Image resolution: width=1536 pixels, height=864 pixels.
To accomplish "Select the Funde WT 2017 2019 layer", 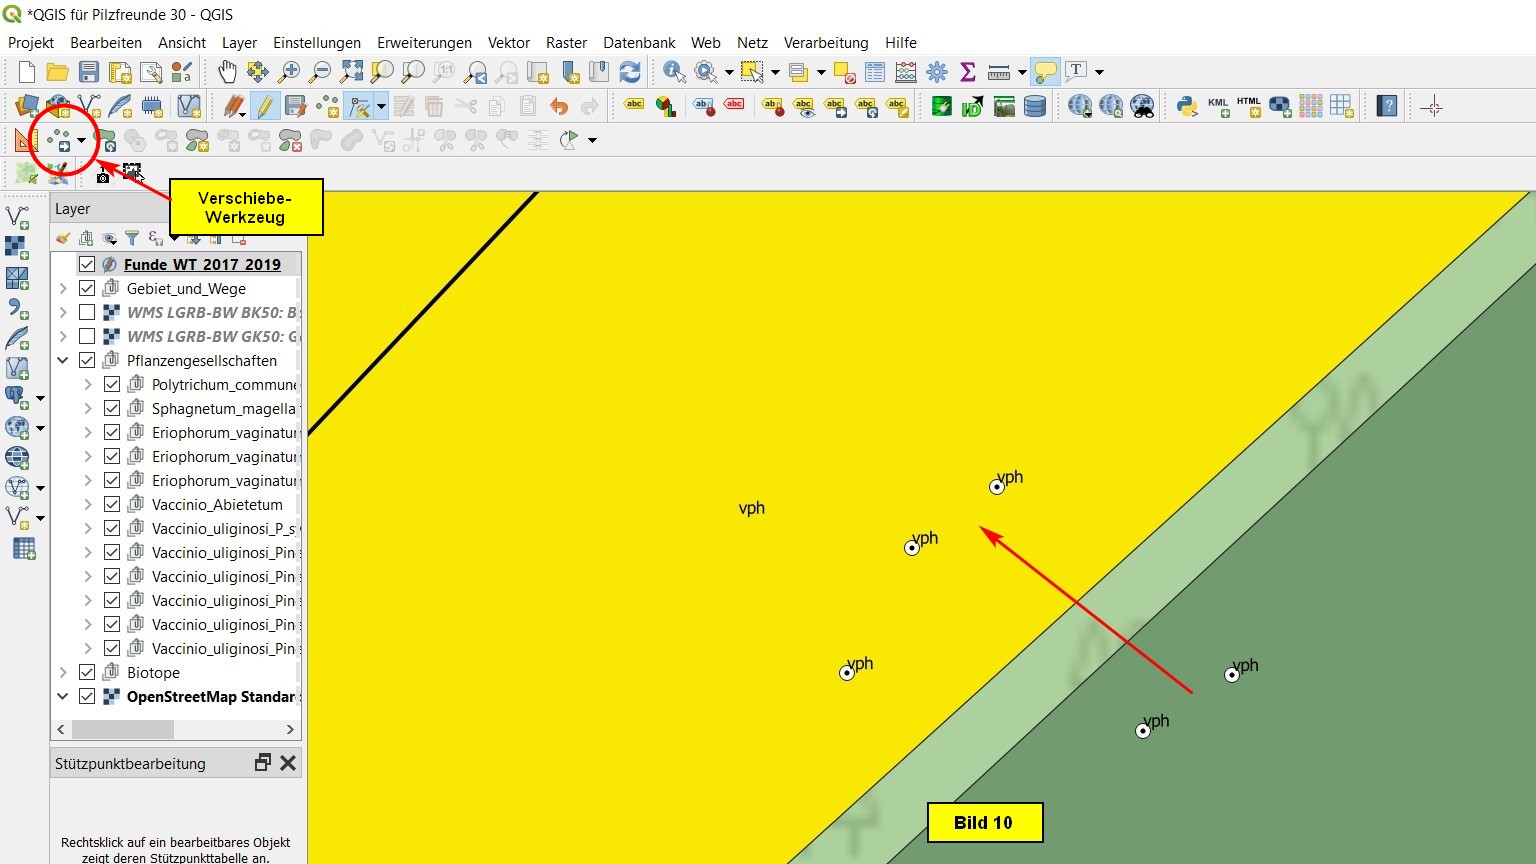I will coord(202,264).
